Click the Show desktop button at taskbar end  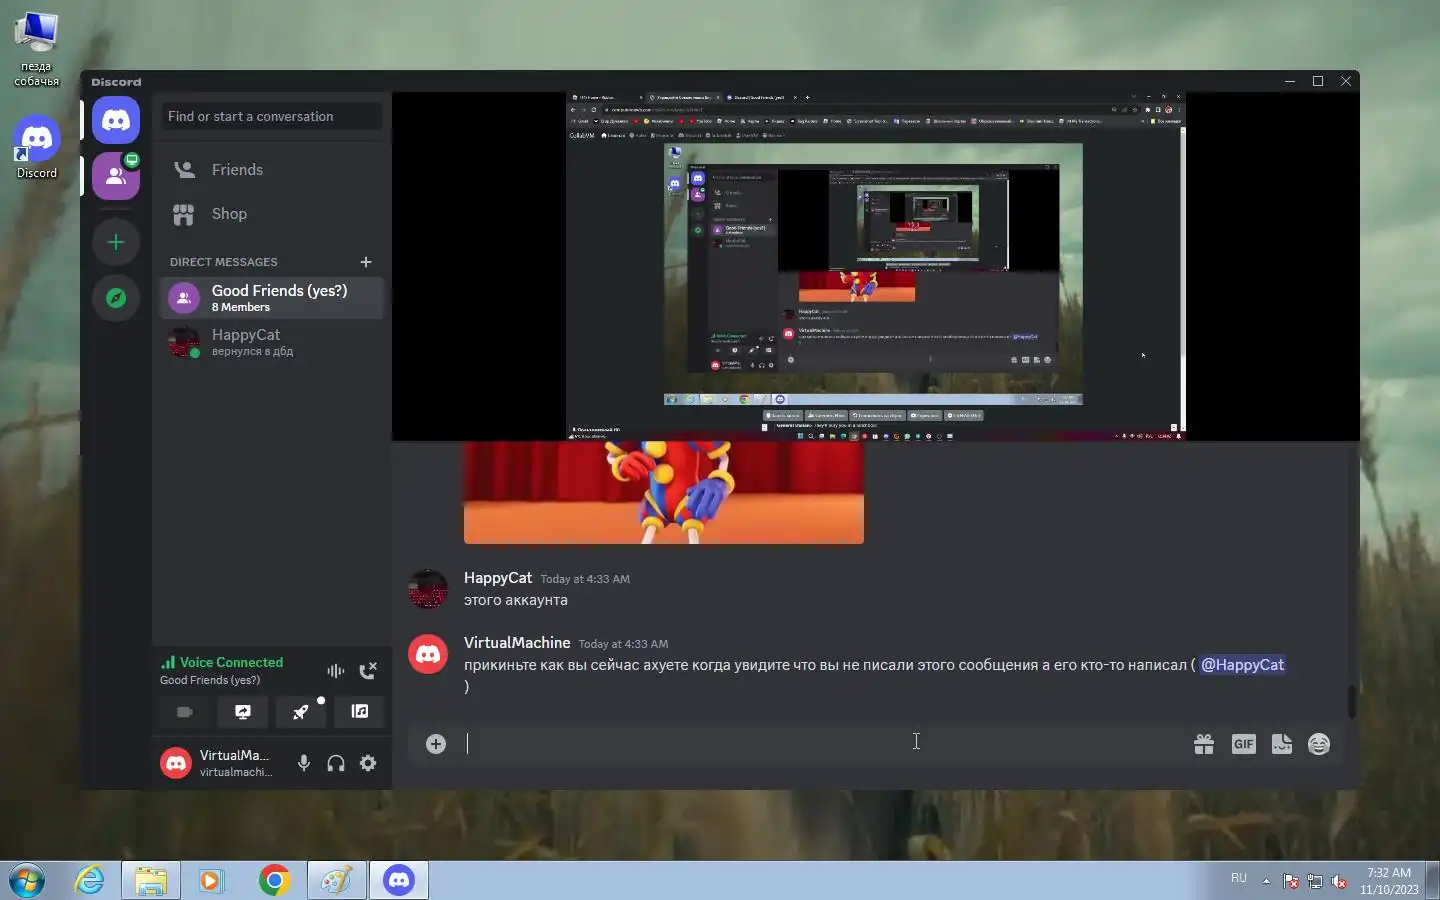1433,881
